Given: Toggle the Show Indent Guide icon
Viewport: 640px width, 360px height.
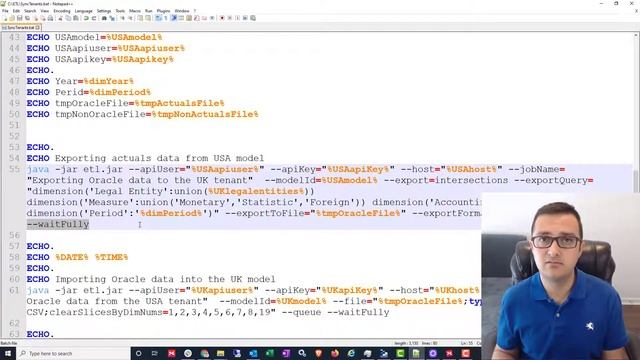Looking at the screenshot, I should click(x=174, y=18).
